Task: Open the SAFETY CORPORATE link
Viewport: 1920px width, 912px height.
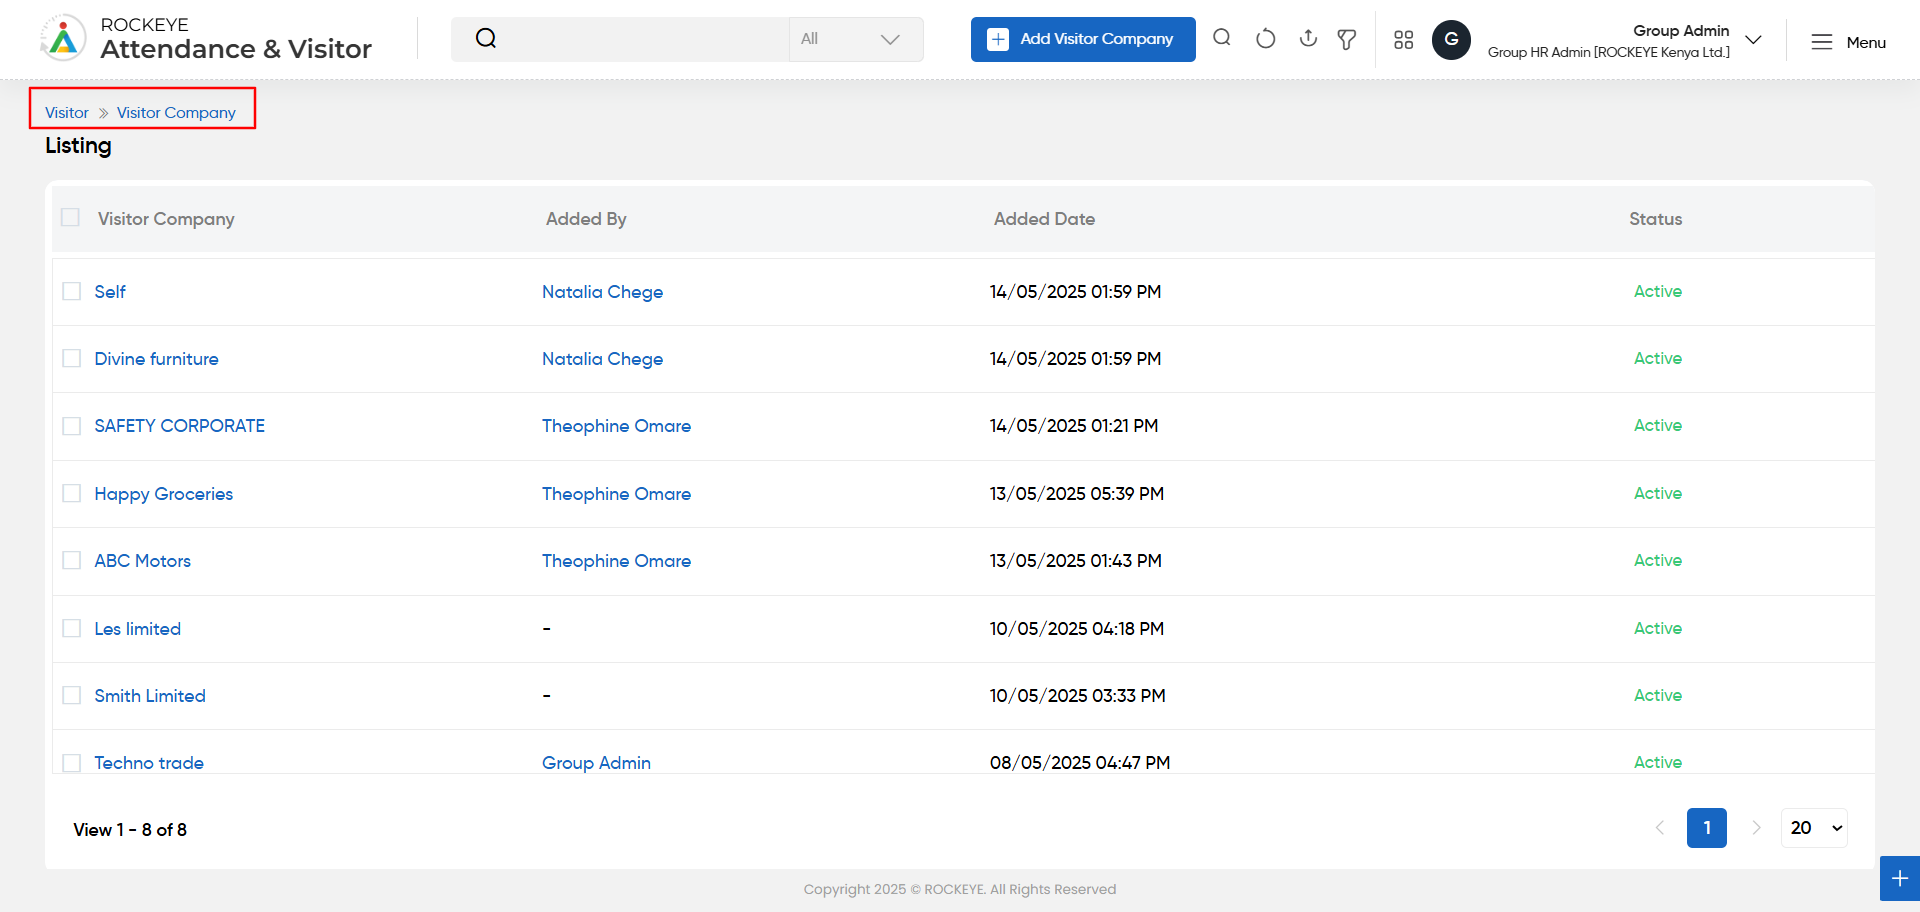Action: click(x=180, y=426)
